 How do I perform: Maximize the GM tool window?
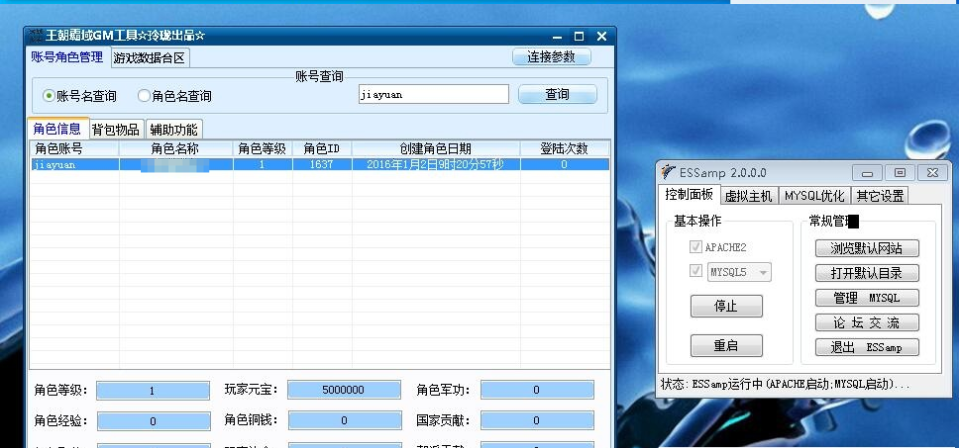(x=579, y=37)
